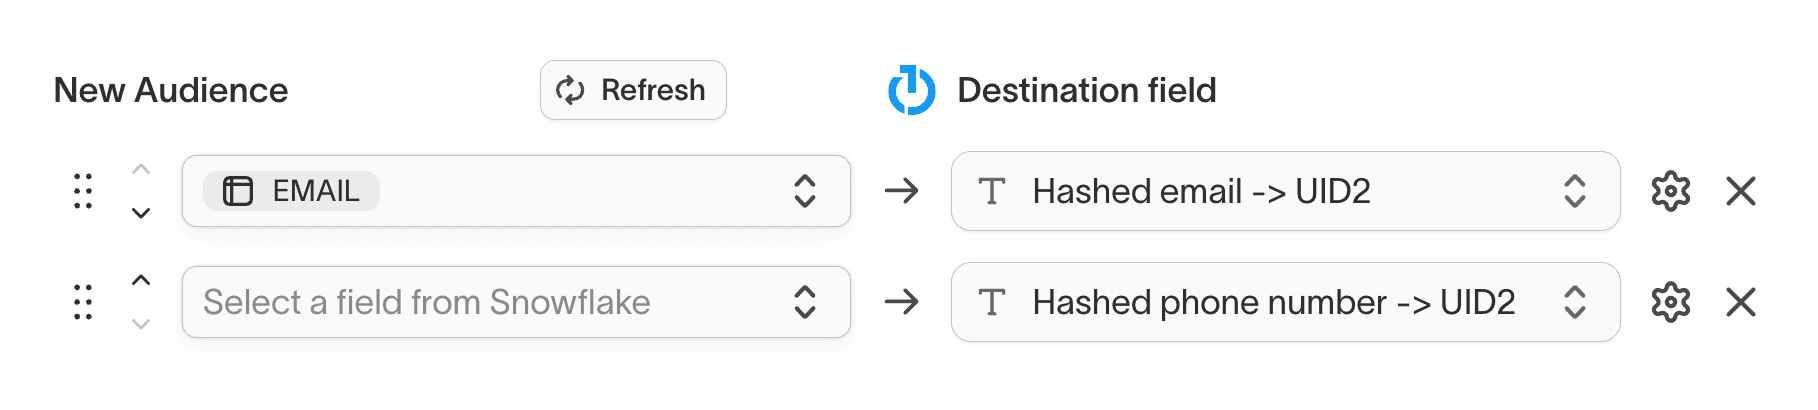Click the table icon in EMAIL chip
Image resolution: width=1818 pixels, height=410 pixels.
pyautogui.click(x=238, y=191)
